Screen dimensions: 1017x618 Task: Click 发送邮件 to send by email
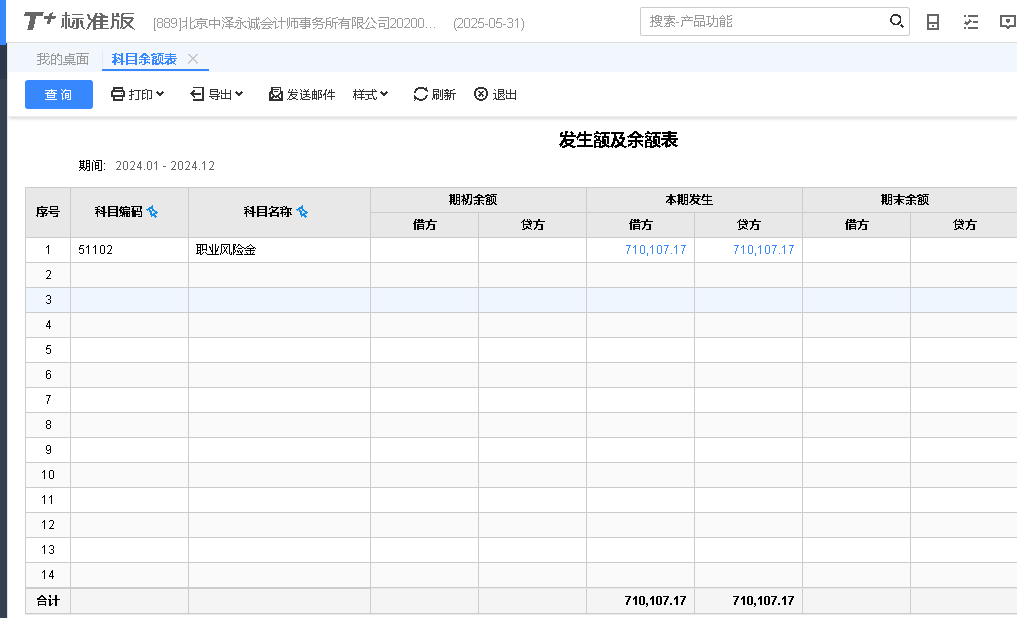302,94
